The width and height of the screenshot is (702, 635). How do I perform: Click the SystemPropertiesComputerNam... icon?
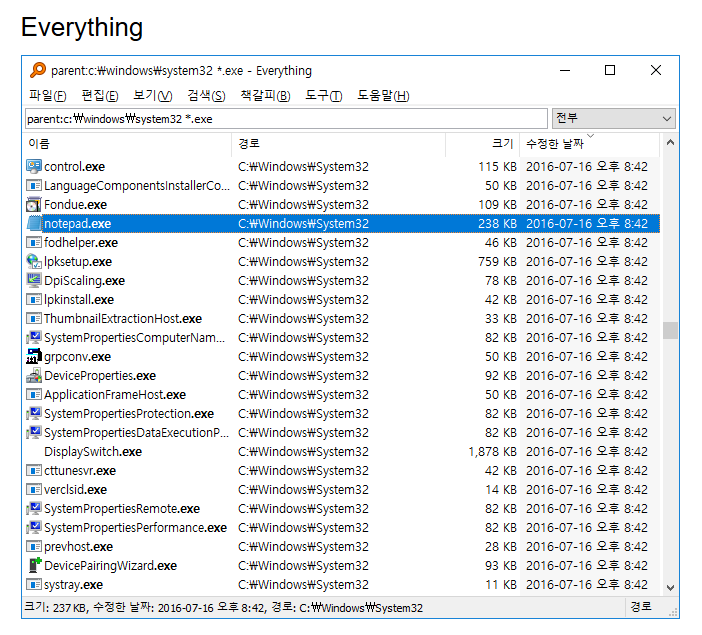click(34, 338)
